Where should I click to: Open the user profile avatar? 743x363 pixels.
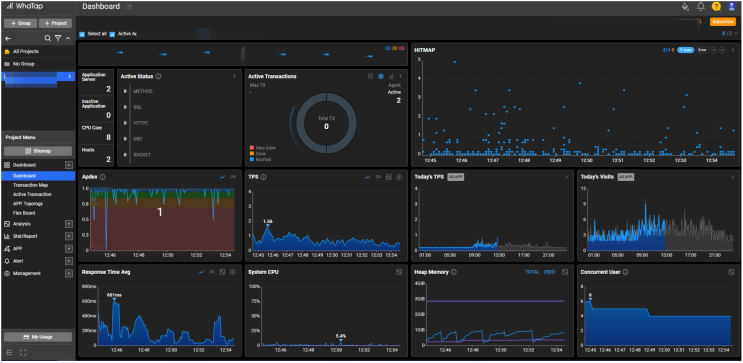(731, 7)
